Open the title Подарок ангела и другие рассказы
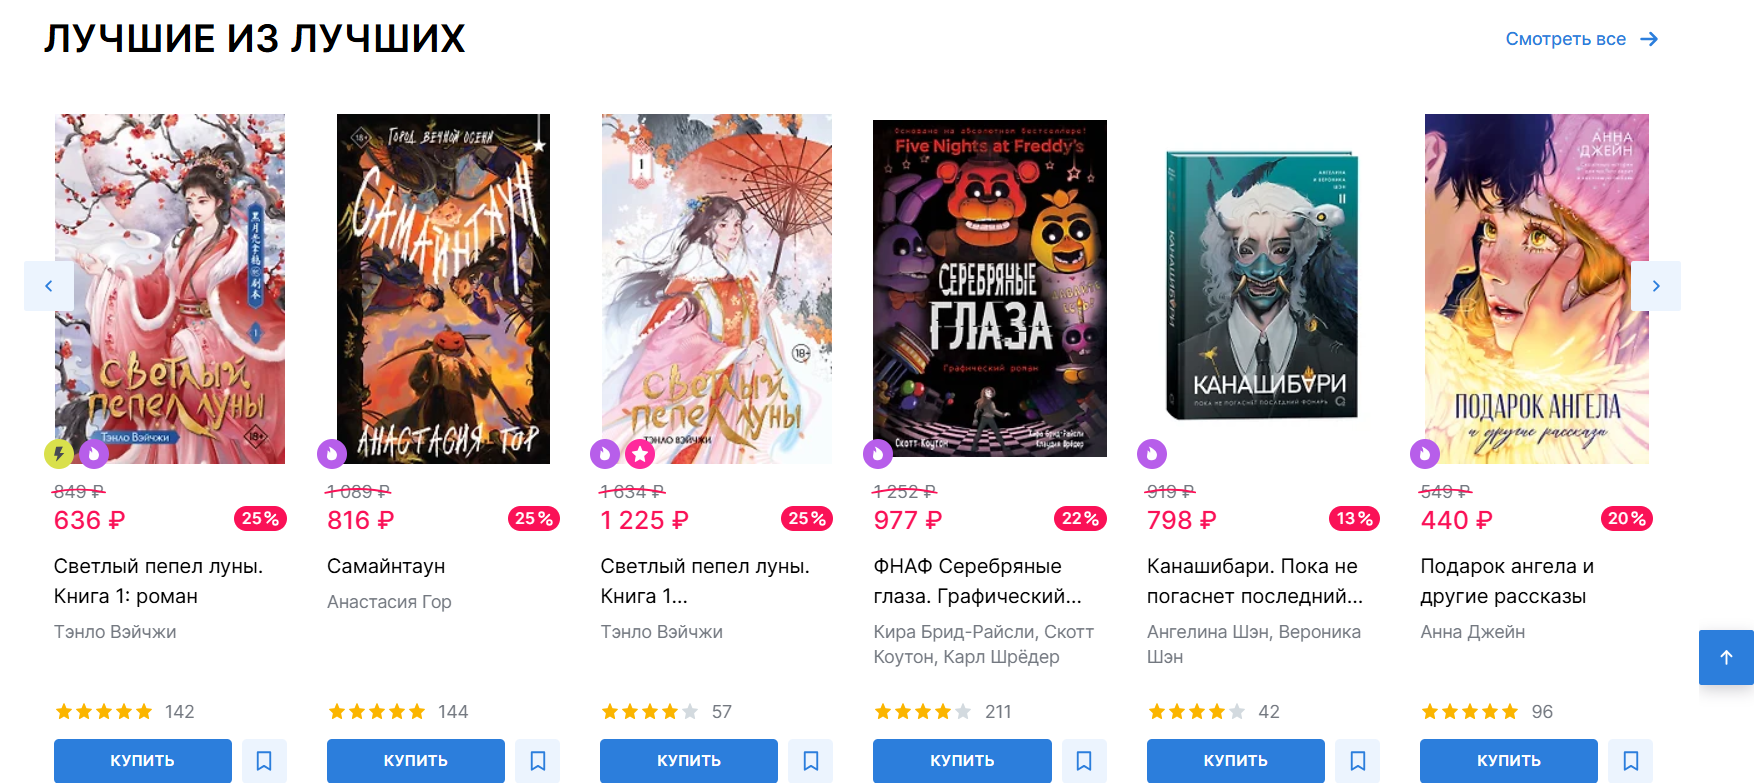 pos(1507,581)
